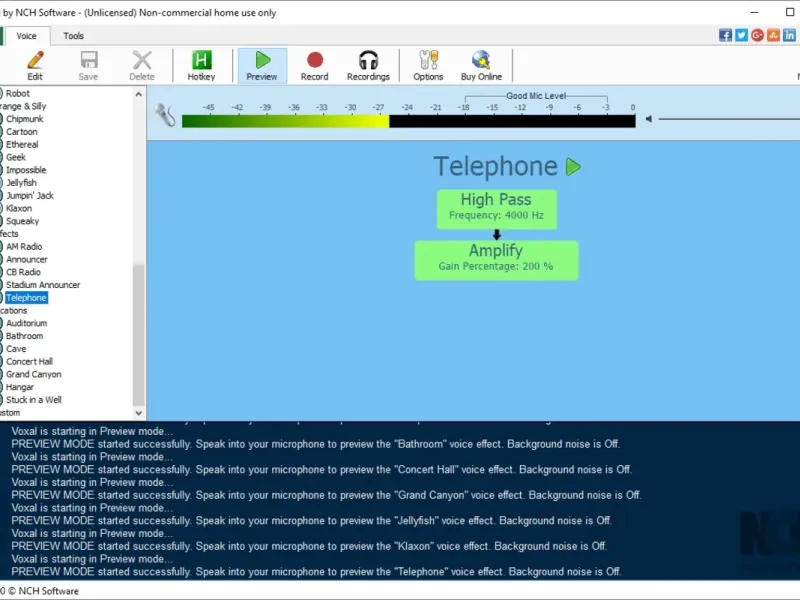This screenshot has height=600, width=800.
Task: Select the Concert Hall voice
Action: point(29,361)
